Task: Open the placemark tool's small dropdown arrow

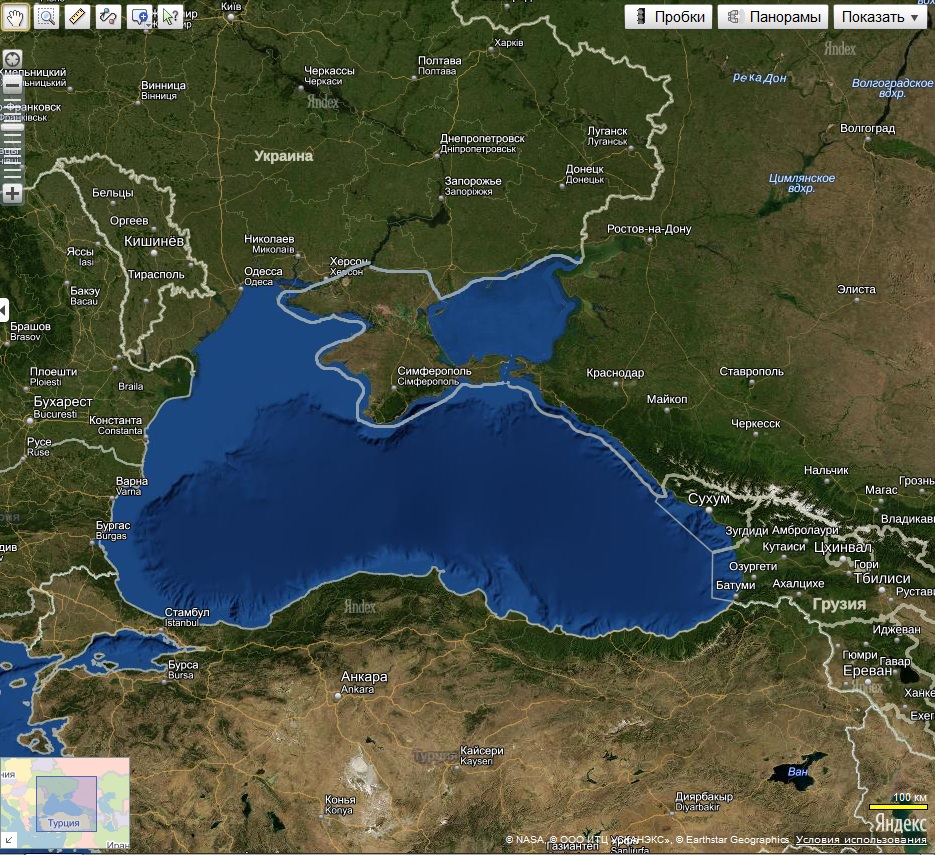Action: (x=147, y=26)
